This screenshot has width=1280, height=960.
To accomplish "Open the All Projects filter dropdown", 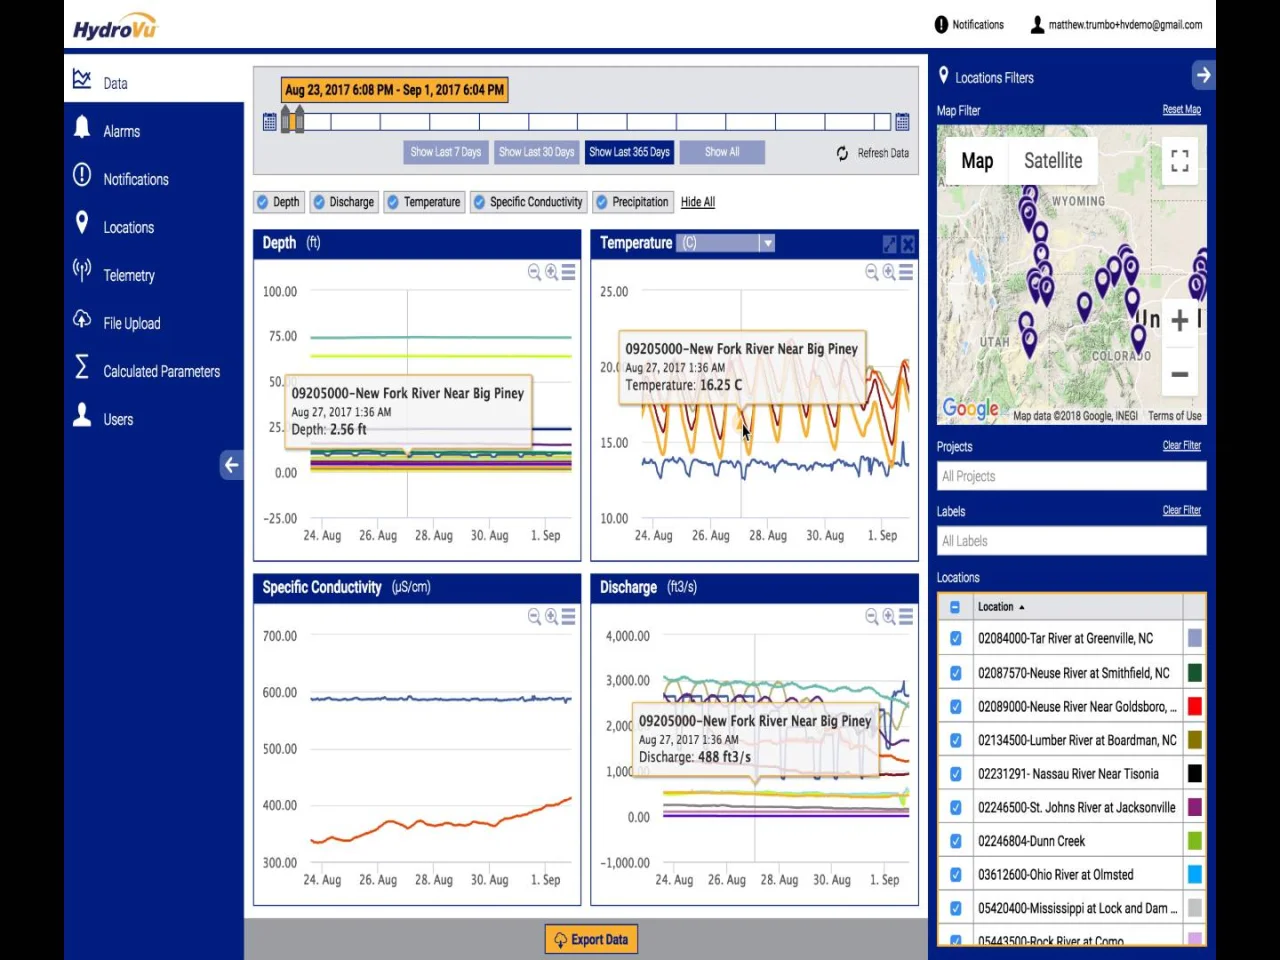I will point(1071,476).
